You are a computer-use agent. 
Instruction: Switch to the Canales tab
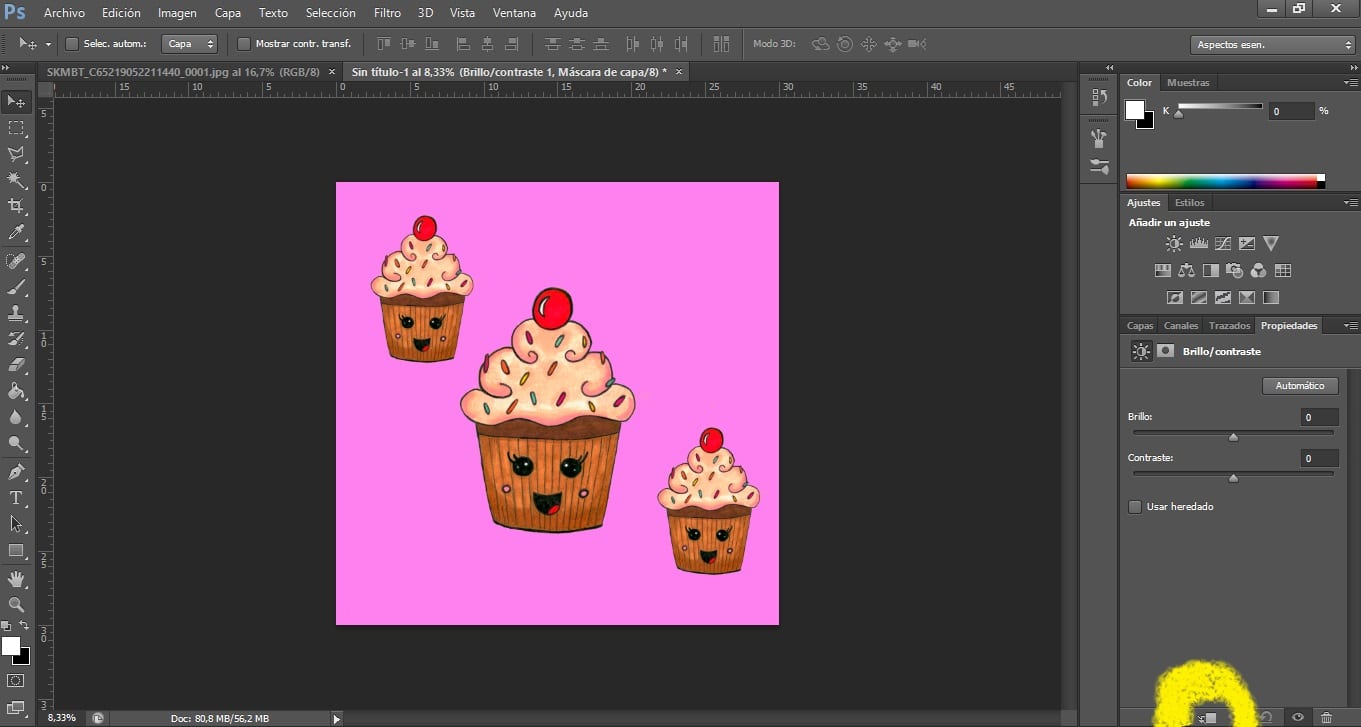1181,326
